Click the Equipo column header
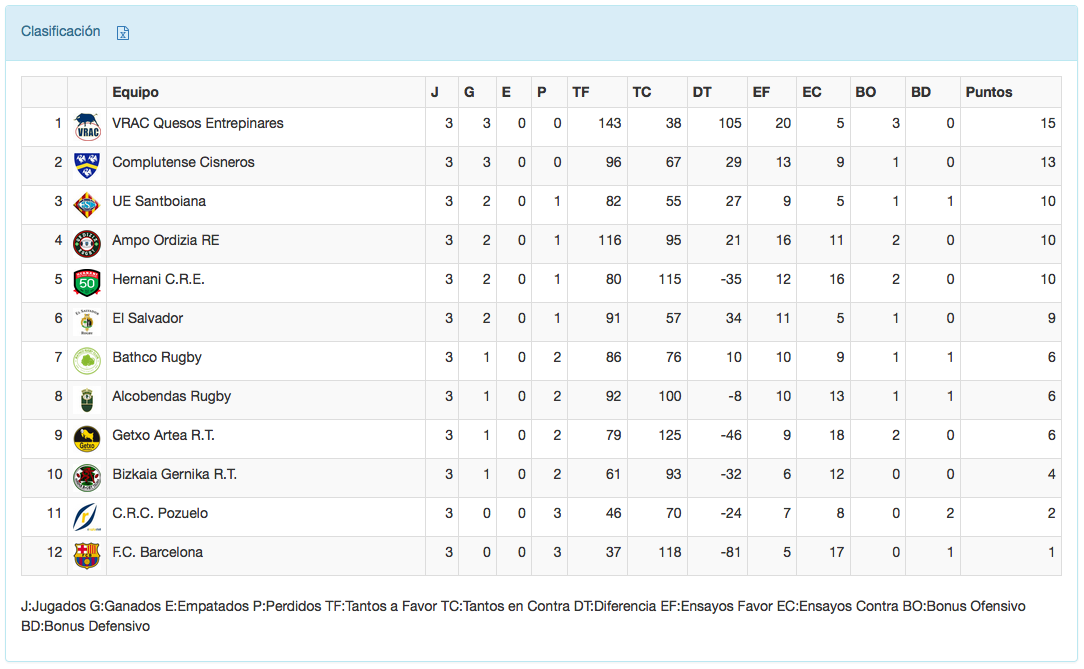 (x=136, y=92)
